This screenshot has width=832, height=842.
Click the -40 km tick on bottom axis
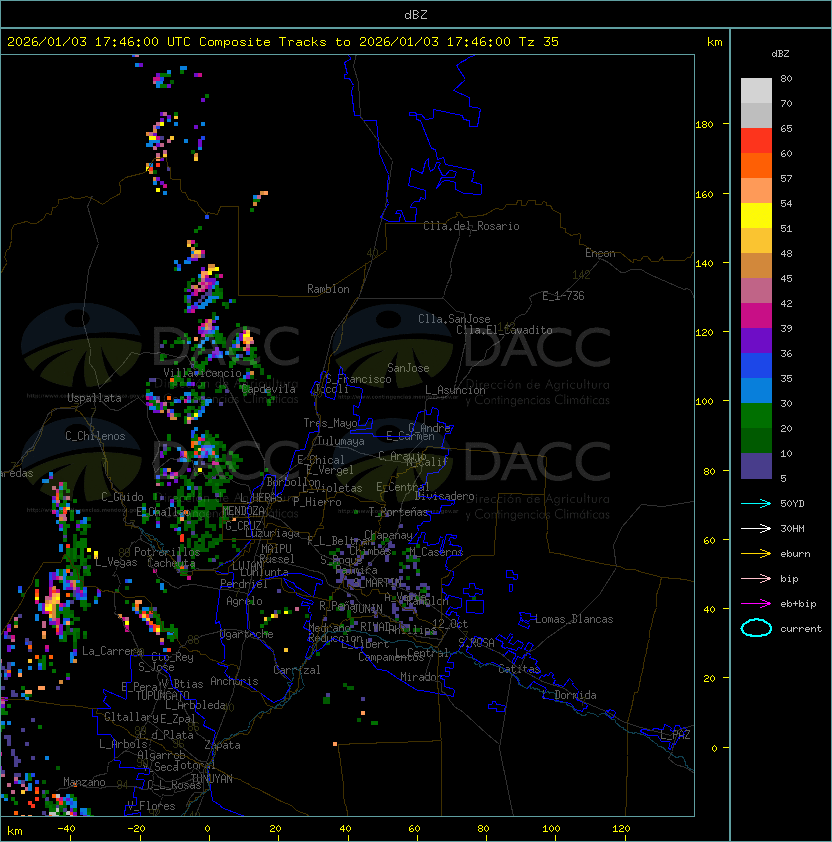pyautogui.click(x=67, y=829)
